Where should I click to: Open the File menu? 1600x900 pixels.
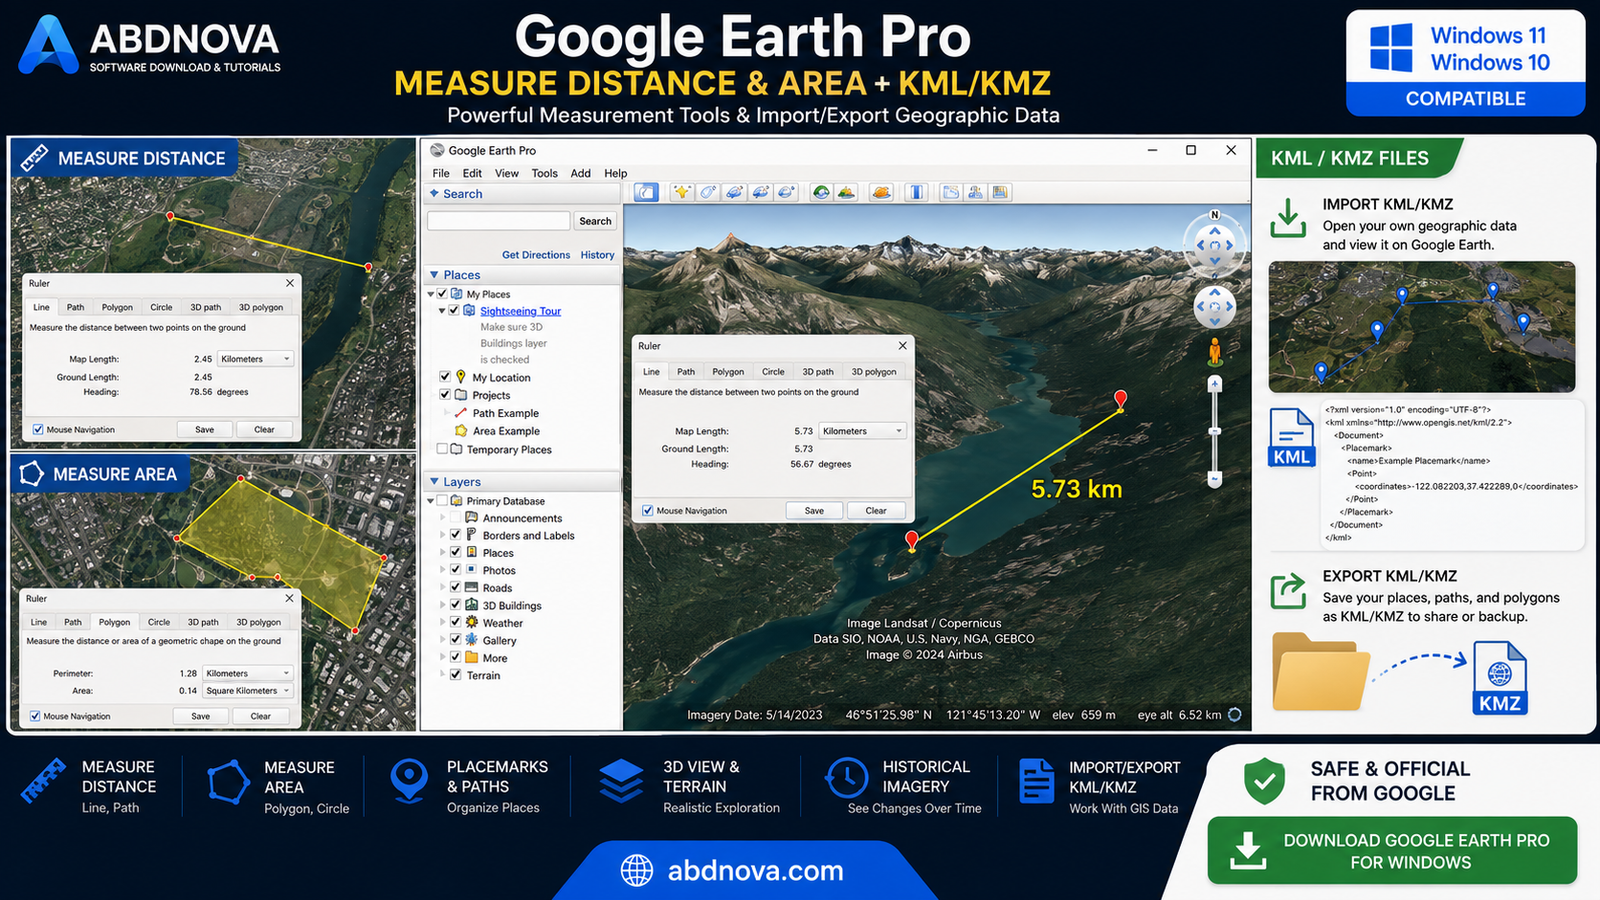441,173
